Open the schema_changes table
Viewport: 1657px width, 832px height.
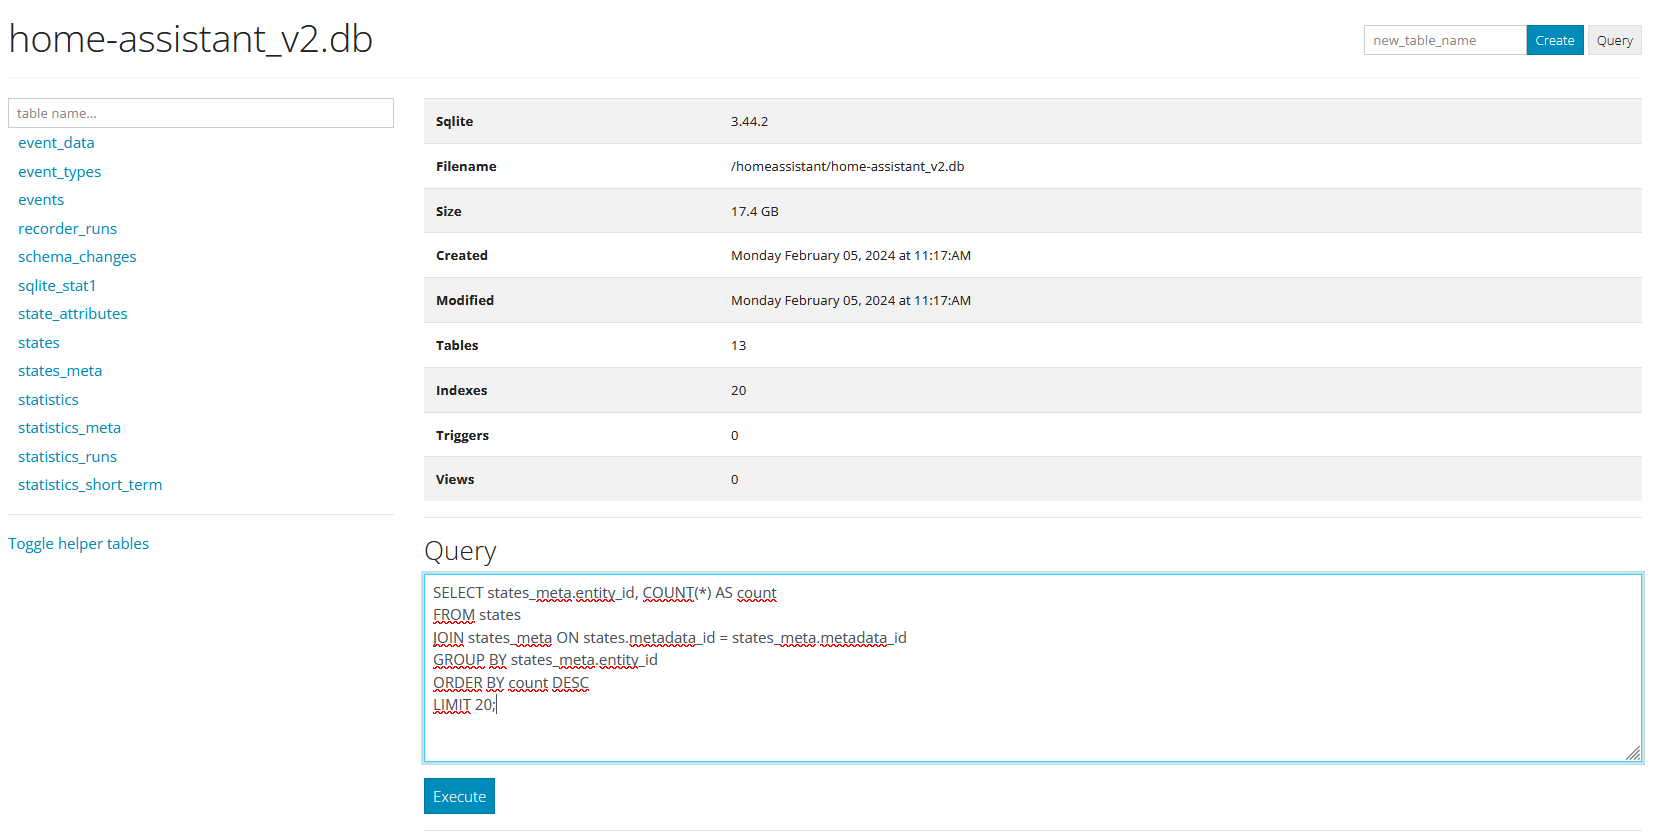(x=77, y=257)
